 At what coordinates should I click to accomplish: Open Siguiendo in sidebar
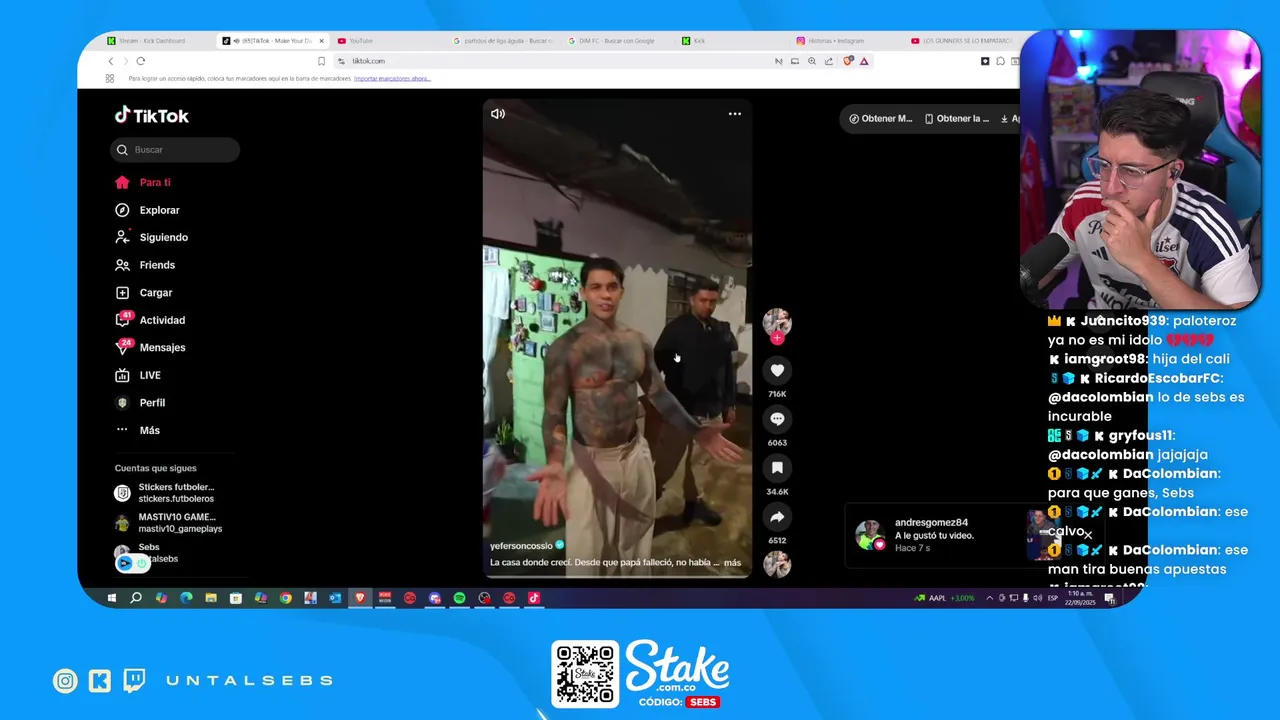point(150,238)
